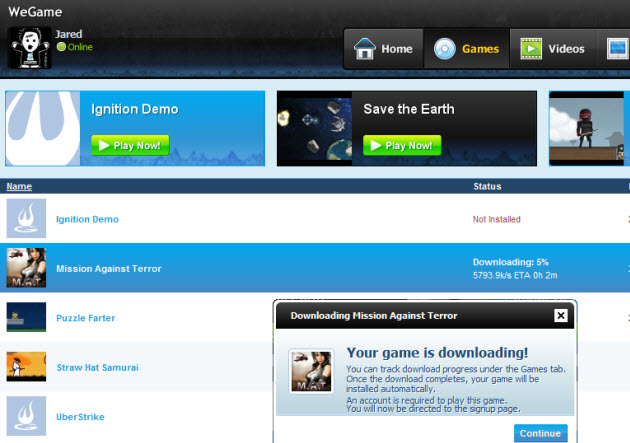
Task: Click the monitor icon tab at right edge
Action: (x=618, y=49)
